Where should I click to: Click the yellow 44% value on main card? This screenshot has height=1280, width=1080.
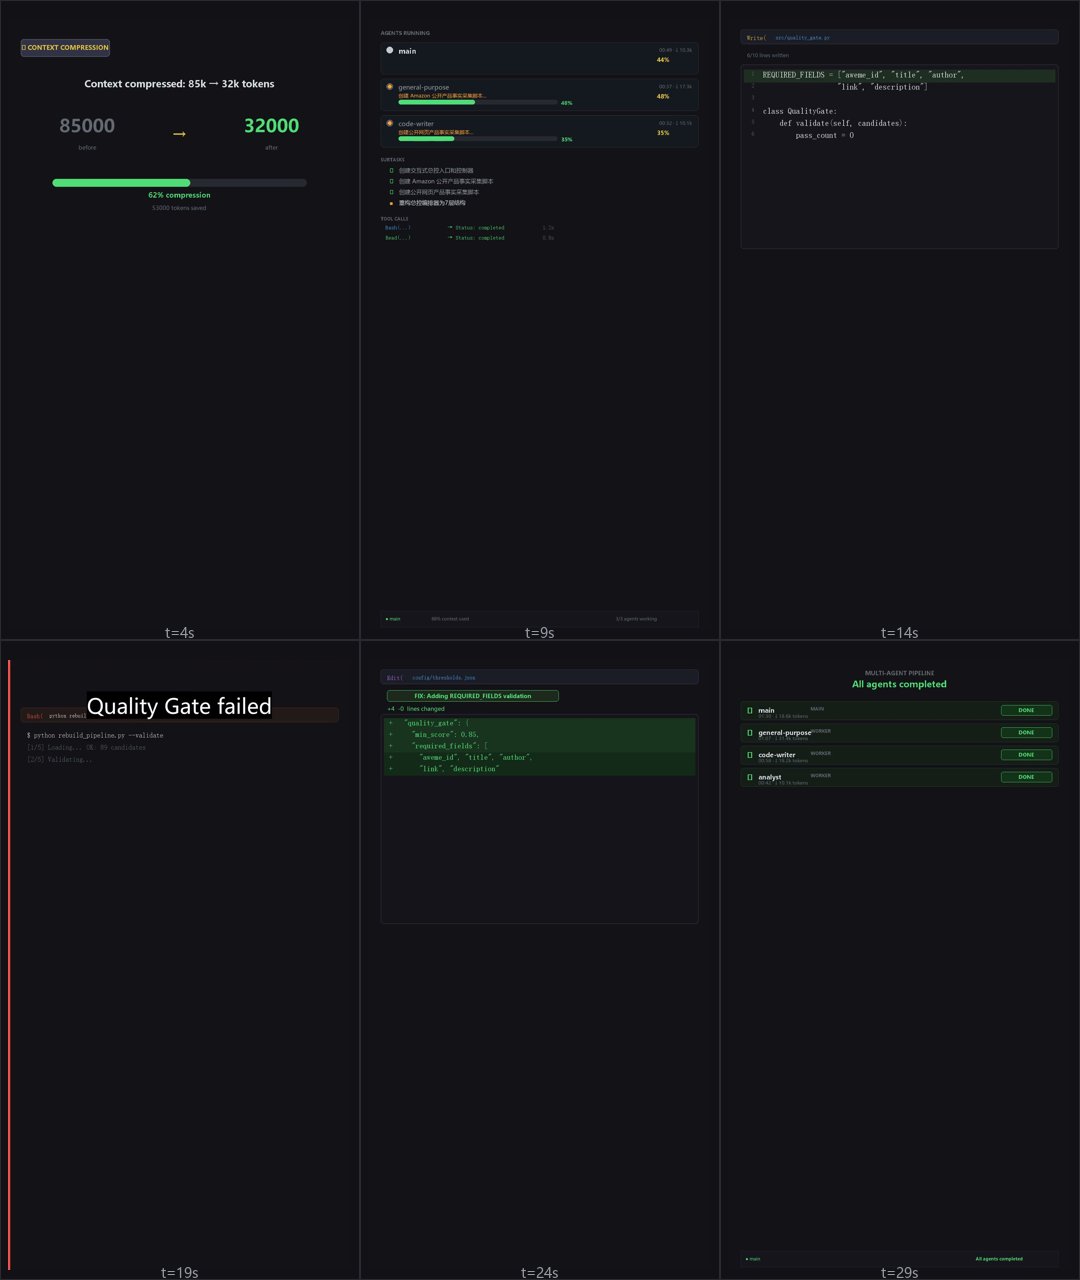663,60
